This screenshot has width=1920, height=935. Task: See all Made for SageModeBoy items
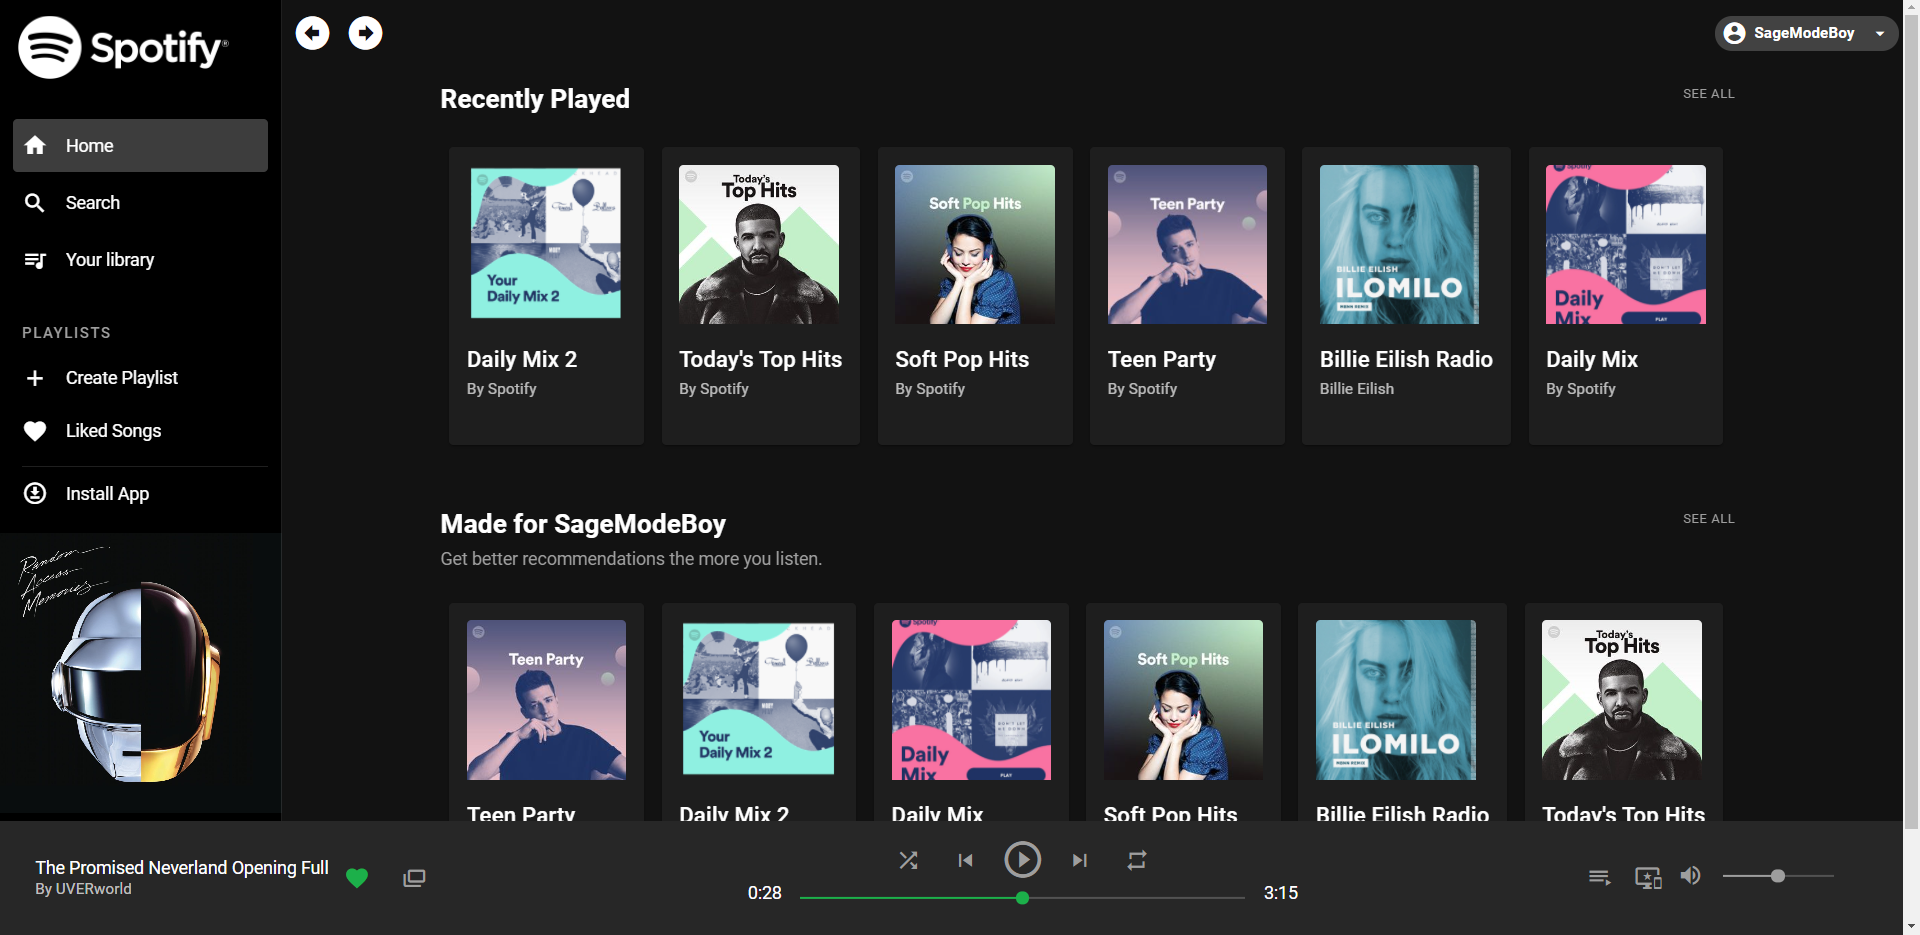coord(1708,519)
